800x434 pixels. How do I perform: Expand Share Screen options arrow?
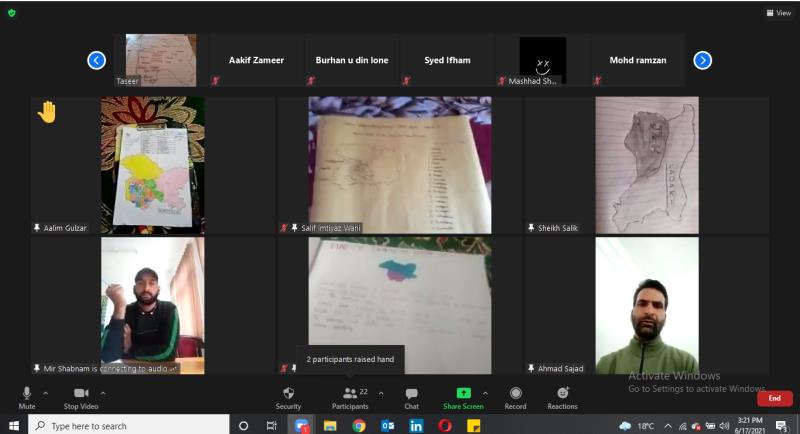486,393
